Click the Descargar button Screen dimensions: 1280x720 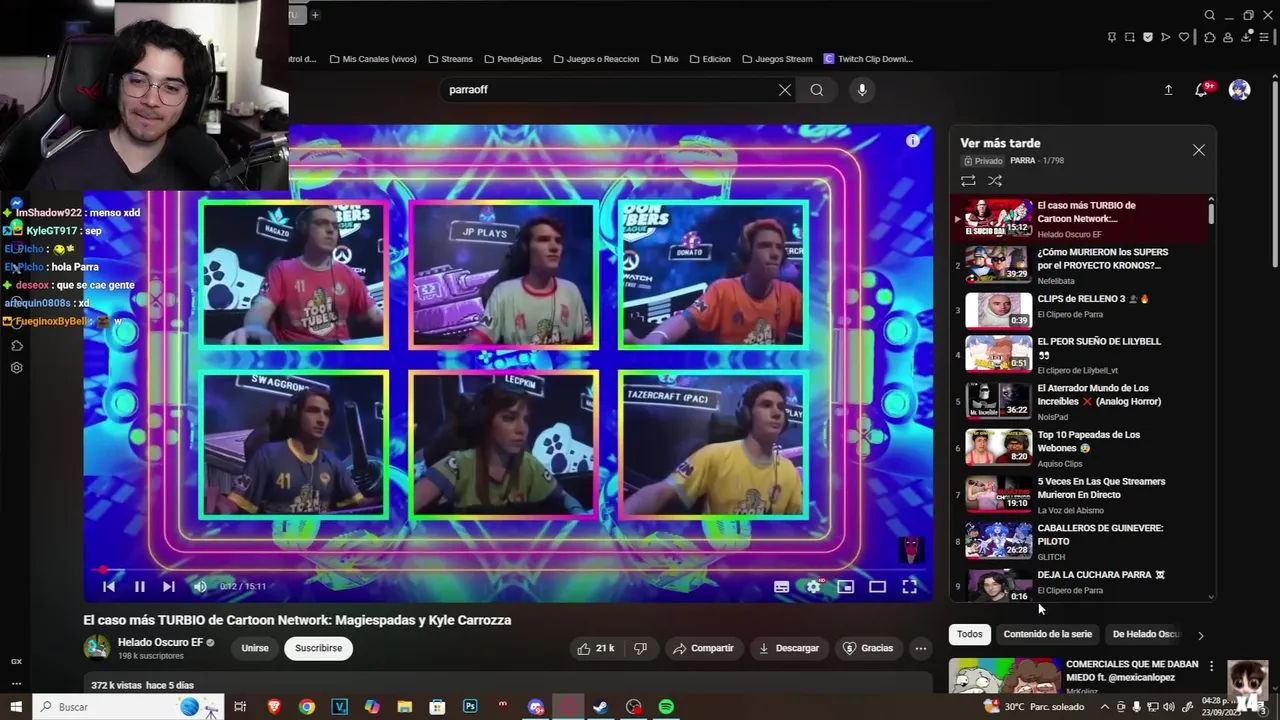coord(788,648)
